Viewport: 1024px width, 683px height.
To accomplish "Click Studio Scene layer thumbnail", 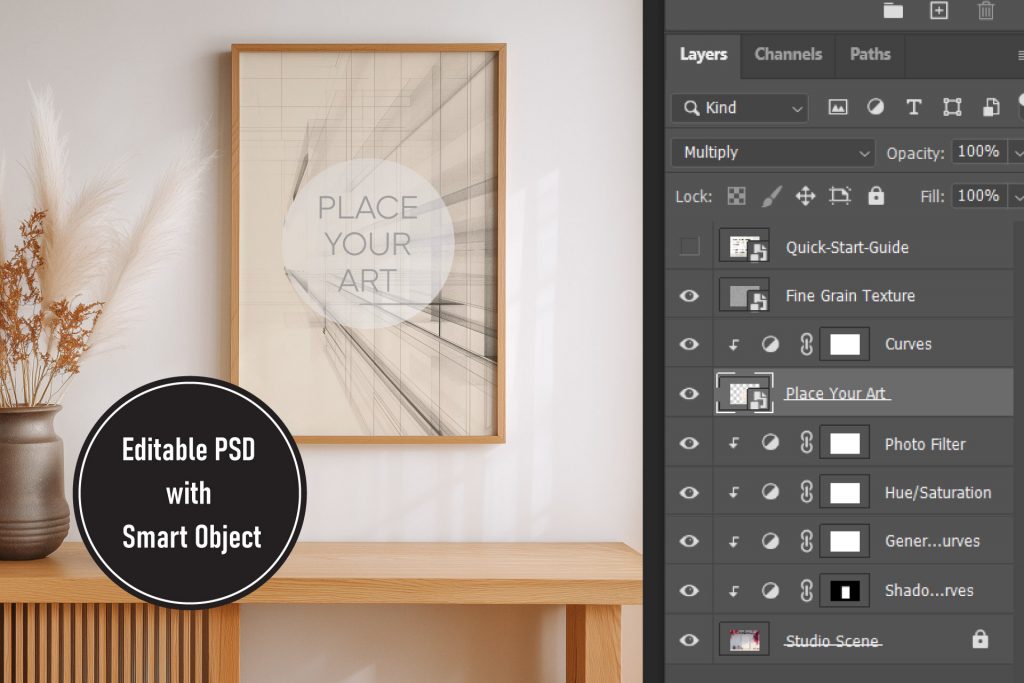I will tap(744, 640).
